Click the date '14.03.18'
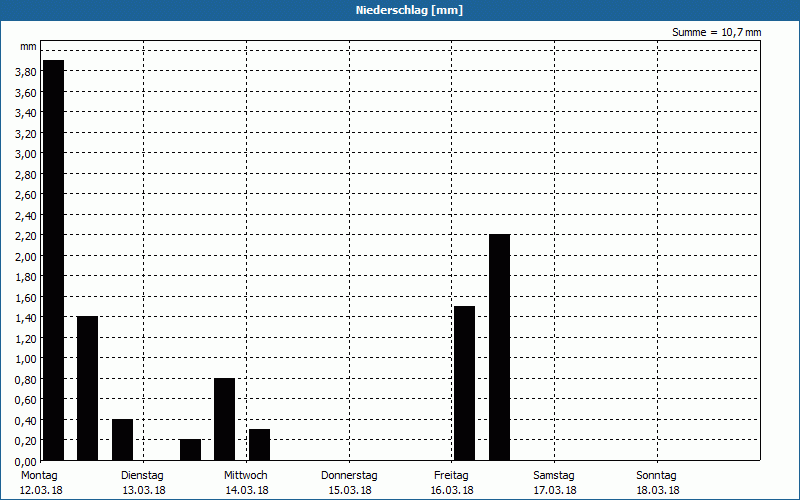 (x=247, y=491)
